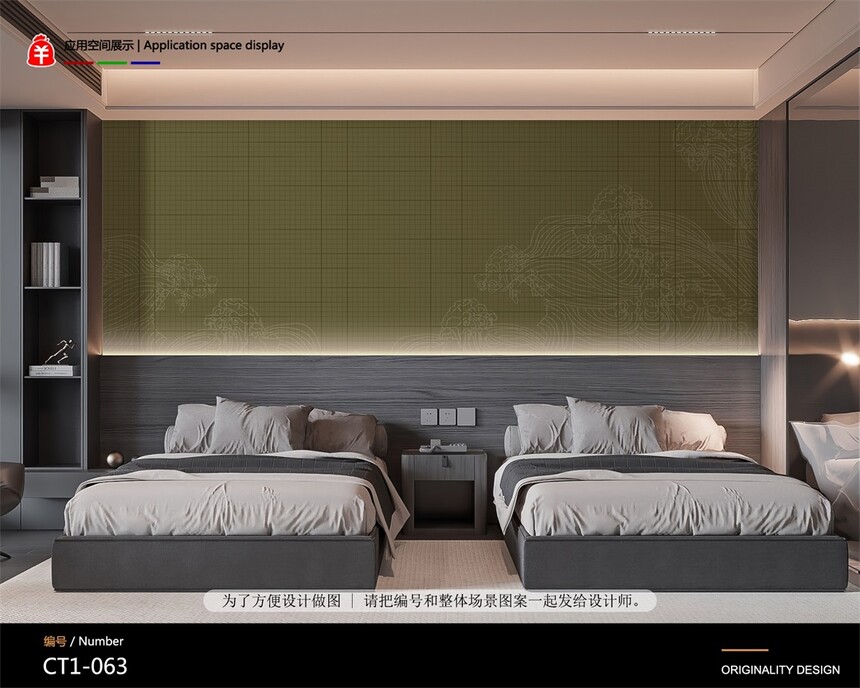The width and height of the screenshot is (860, 688).
Task: Click the running figure sculpture on shelf
Action: (61, 351)
